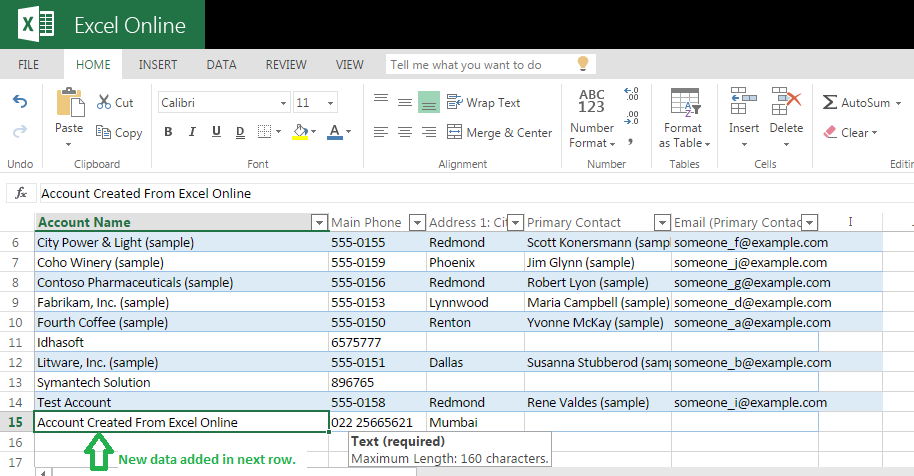Copy the selected cell
This screenshot has height=476, width=914.
(119, 133)
